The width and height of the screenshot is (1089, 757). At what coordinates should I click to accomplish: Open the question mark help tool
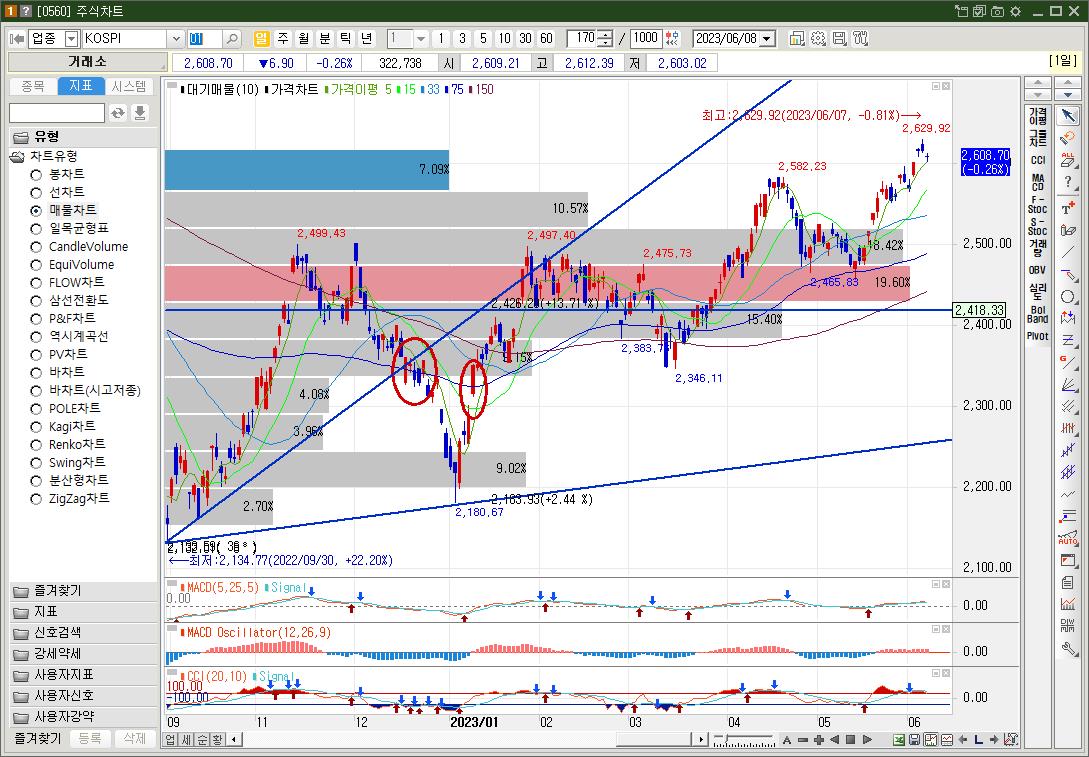pyautogui.click(x=1067, y=183)
